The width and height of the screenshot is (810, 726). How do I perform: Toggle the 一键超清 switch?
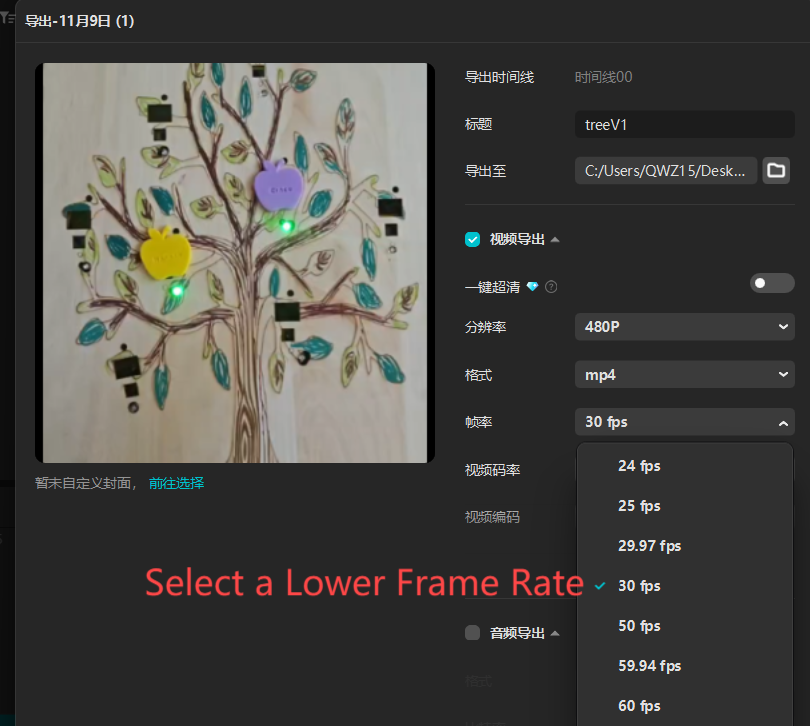(772, 283)
